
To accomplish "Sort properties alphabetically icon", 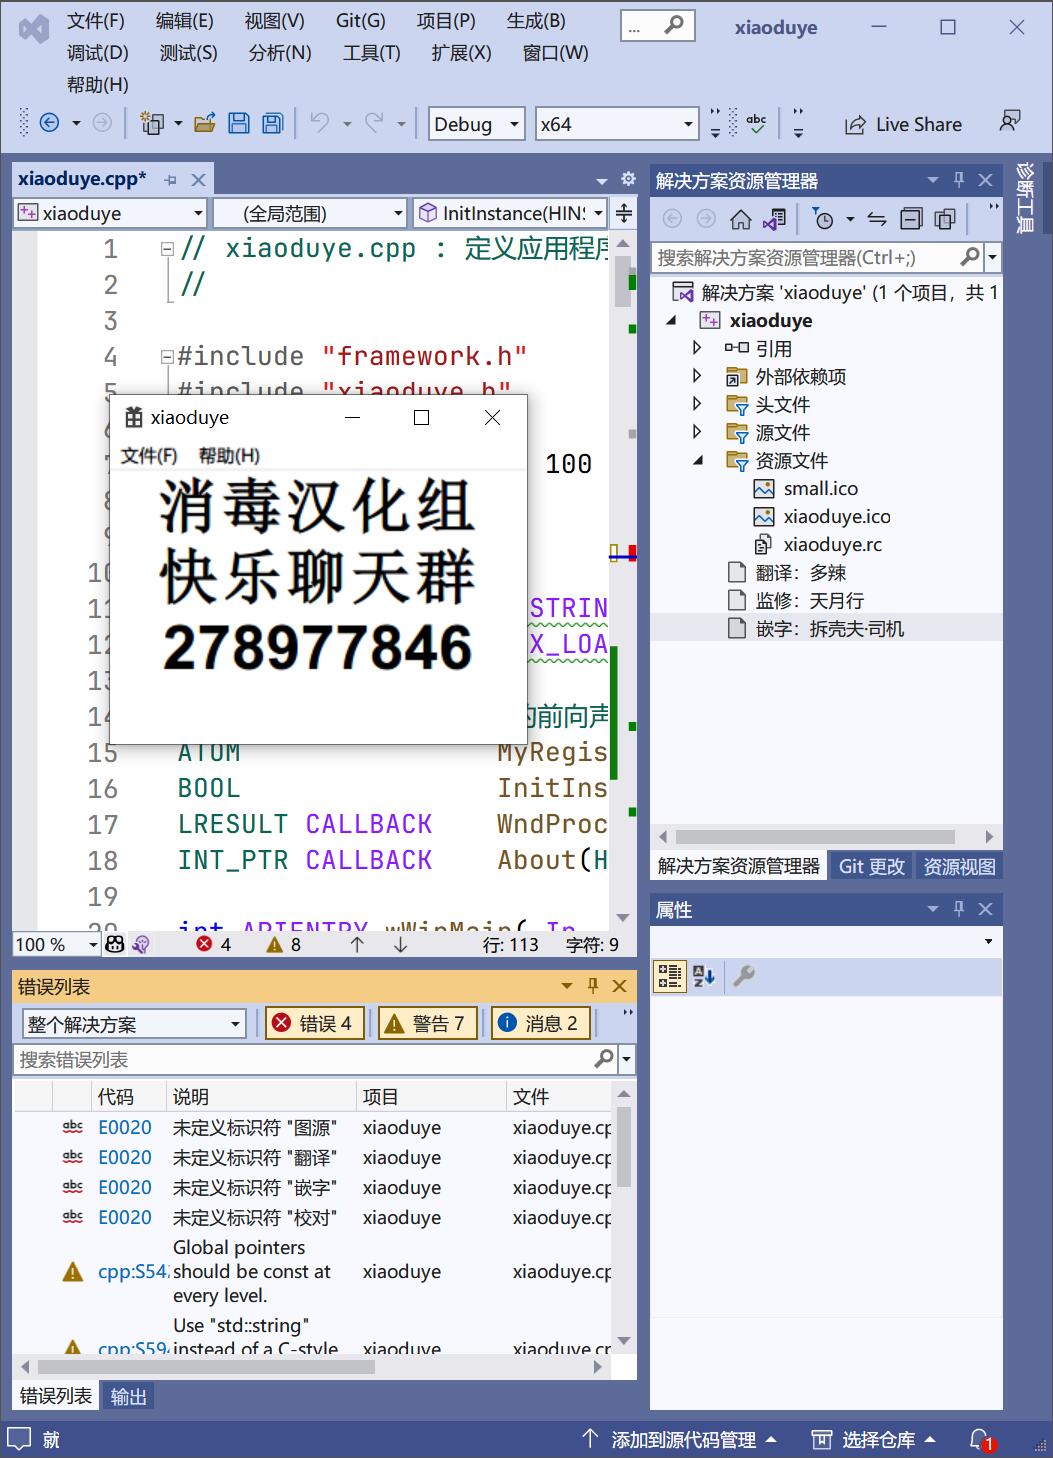I will click(x=704, y=976).
